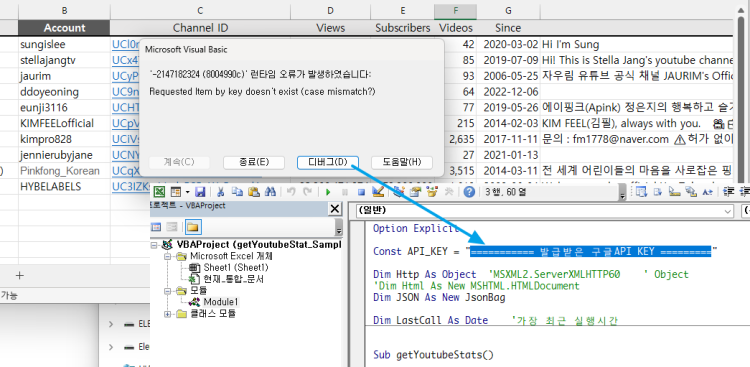Click the Parameter Info icon
Screen dimensions: 750x367
[x=691, y=192]
